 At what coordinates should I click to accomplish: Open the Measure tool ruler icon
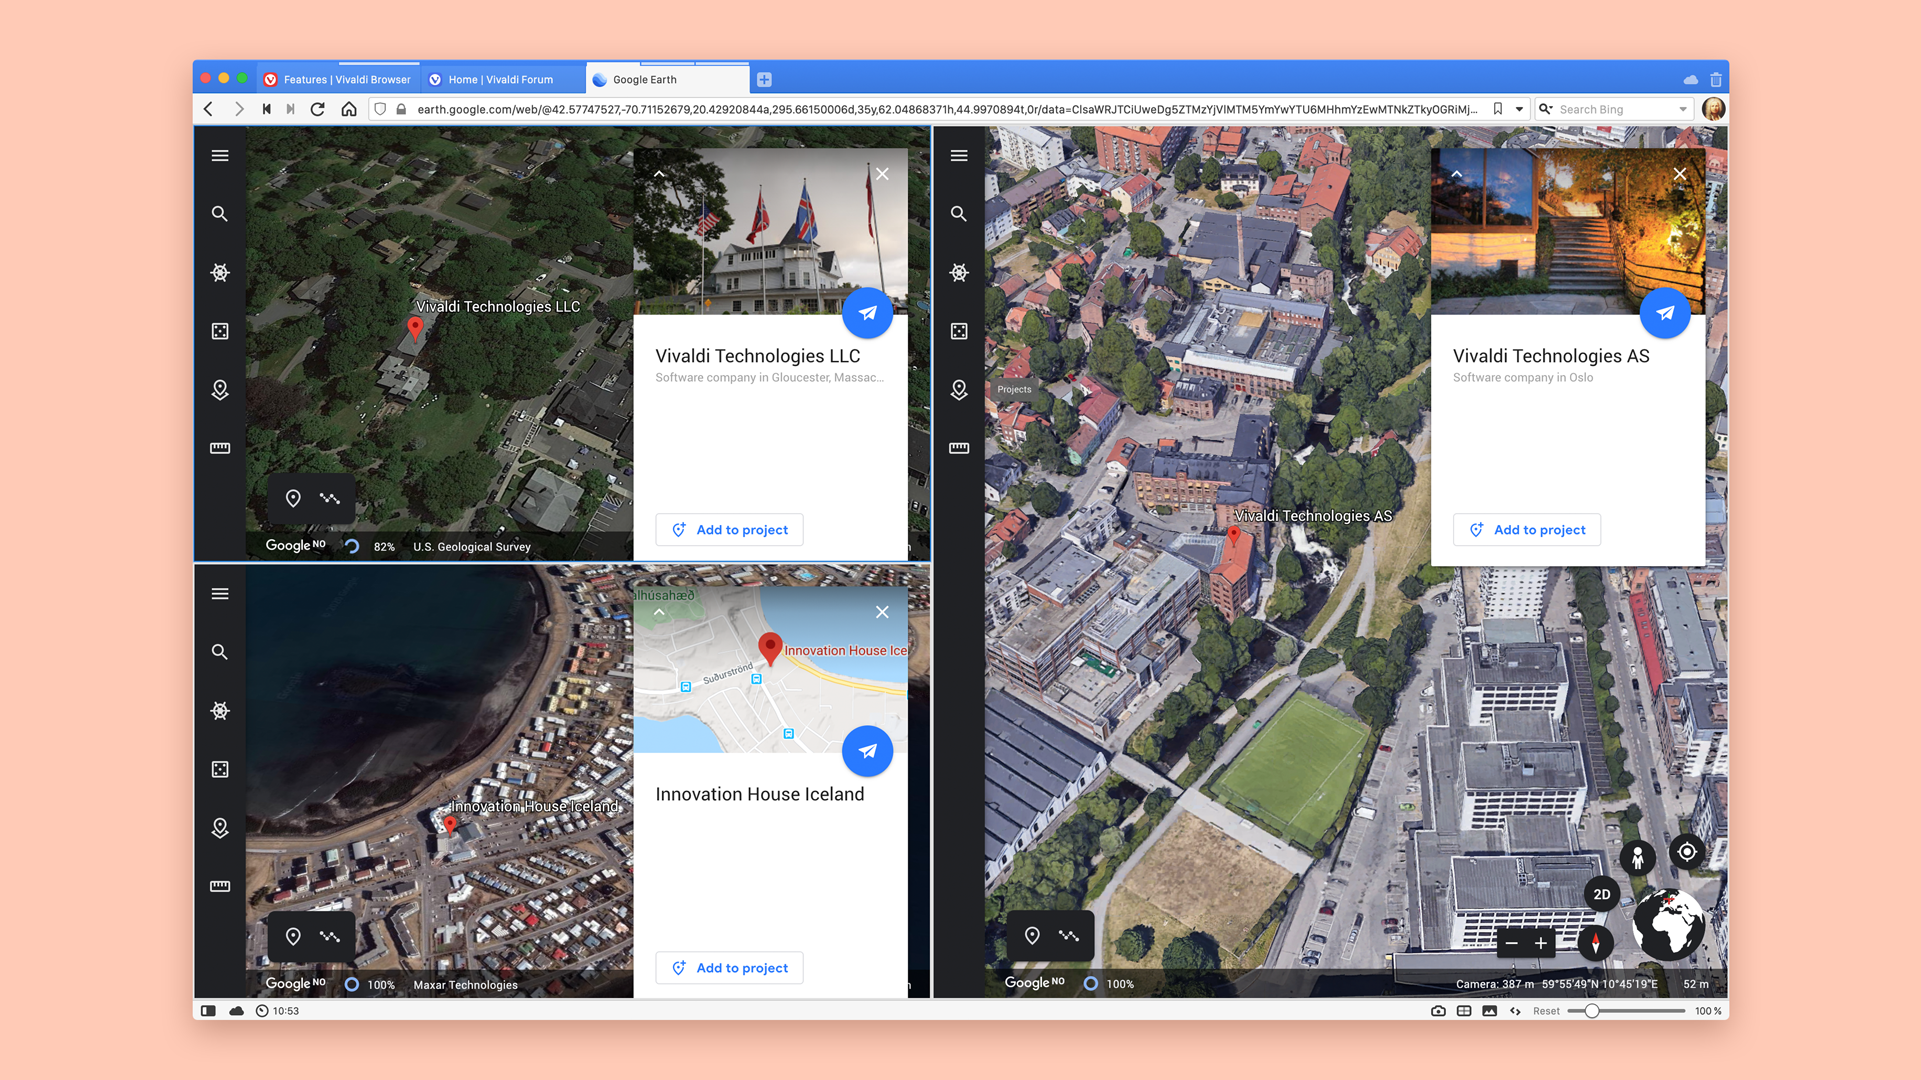[x=220, y=449]
